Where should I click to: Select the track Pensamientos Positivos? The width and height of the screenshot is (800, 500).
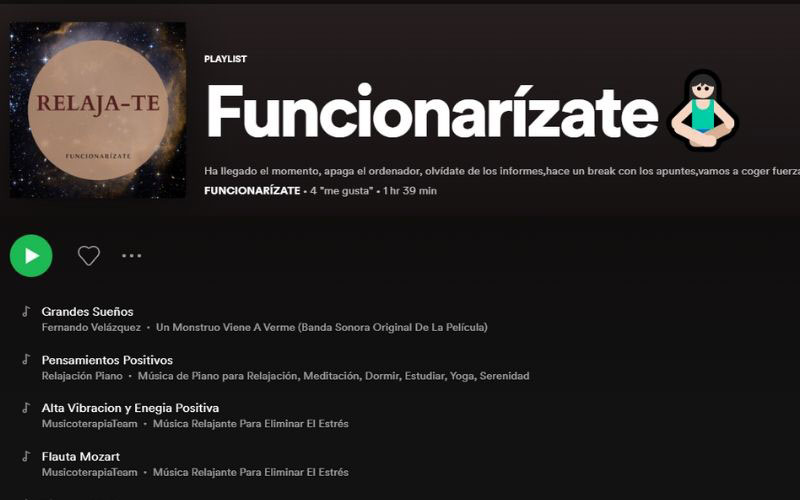click(107, 360)
